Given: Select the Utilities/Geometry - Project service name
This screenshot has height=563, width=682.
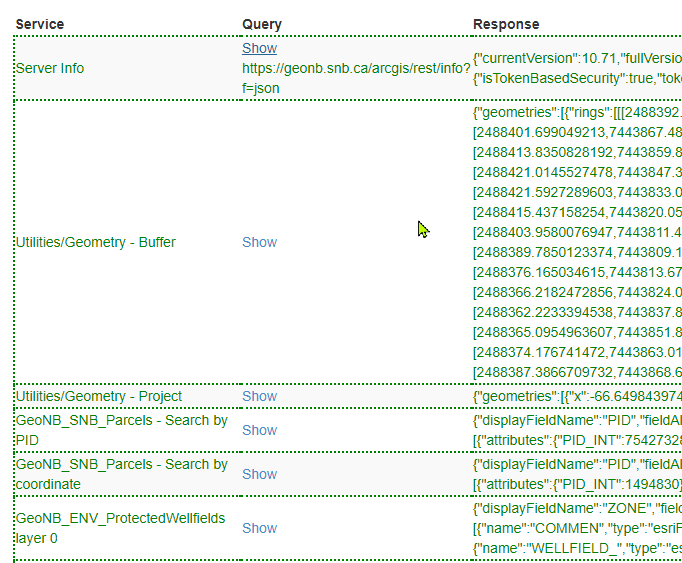Looking at the screenshot, I should pyautogui.click(x=99, y=396).
